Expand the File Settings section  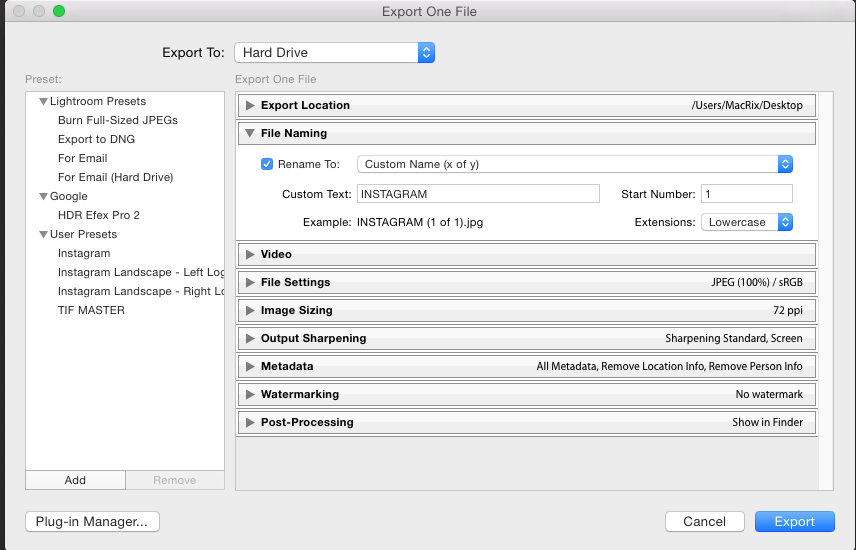[250, 282]
